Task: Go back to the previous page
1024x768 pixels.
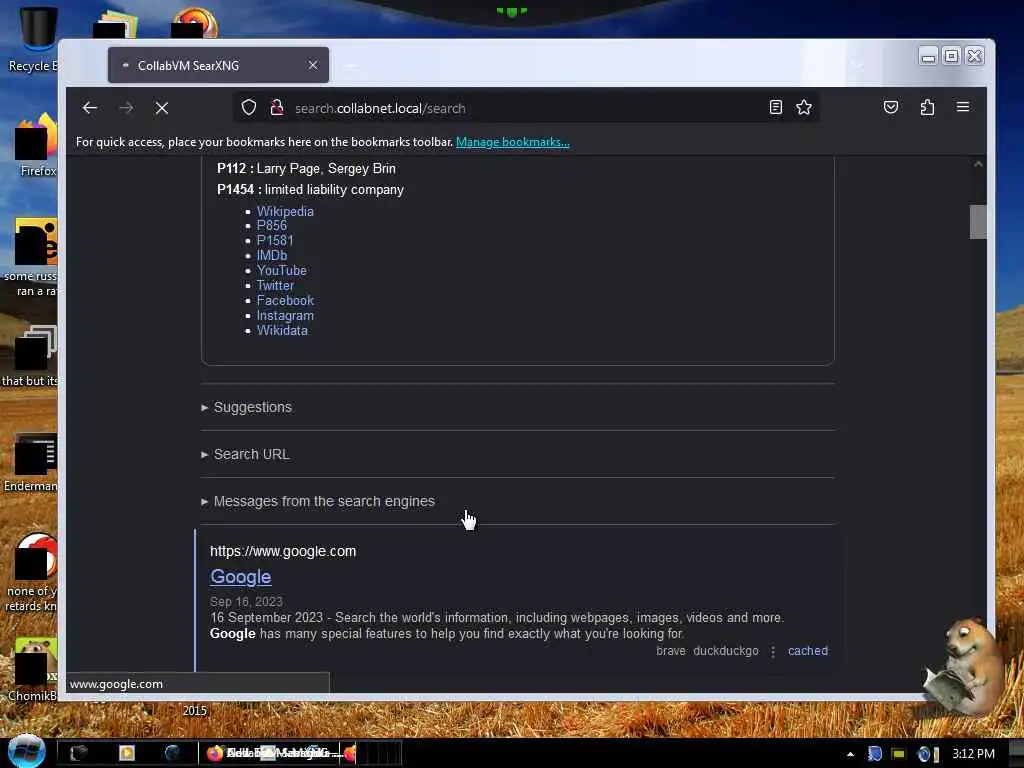Action: [90, 108]
